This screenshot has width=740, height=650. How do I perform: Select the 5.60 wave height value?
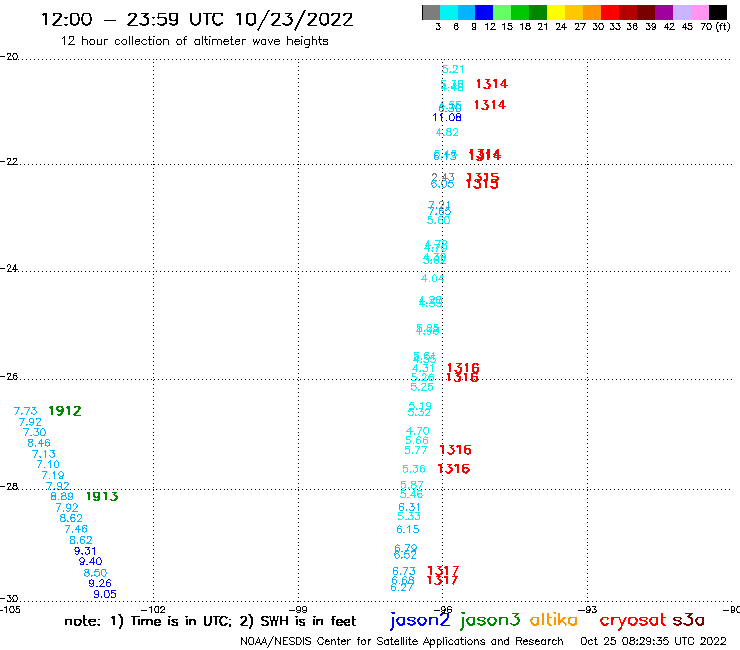coord(438,220)
